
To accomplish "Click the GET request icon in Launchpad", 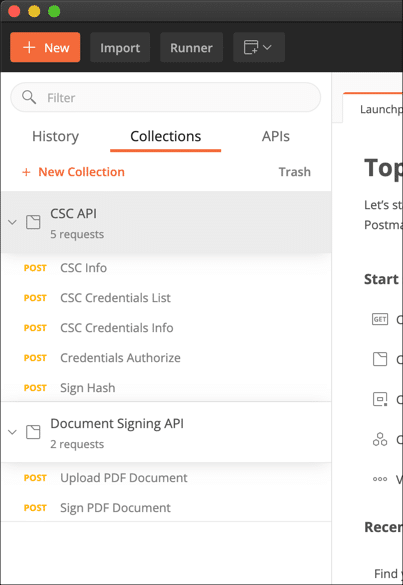I will point(380,319).
